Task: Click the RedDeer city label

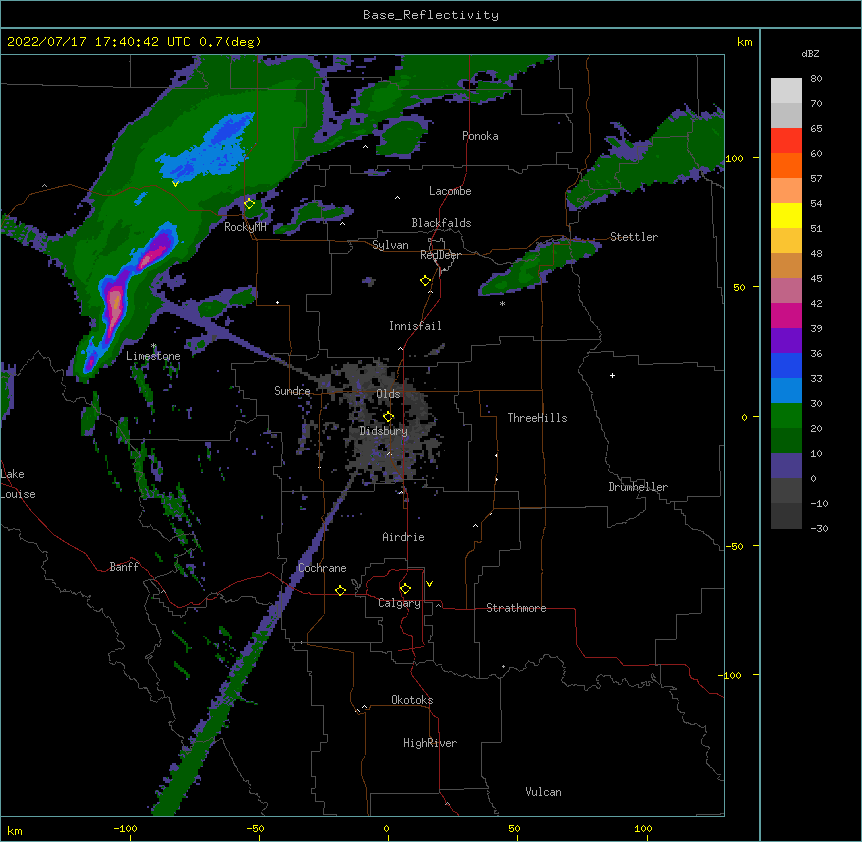Action: [x=440, y=255]
